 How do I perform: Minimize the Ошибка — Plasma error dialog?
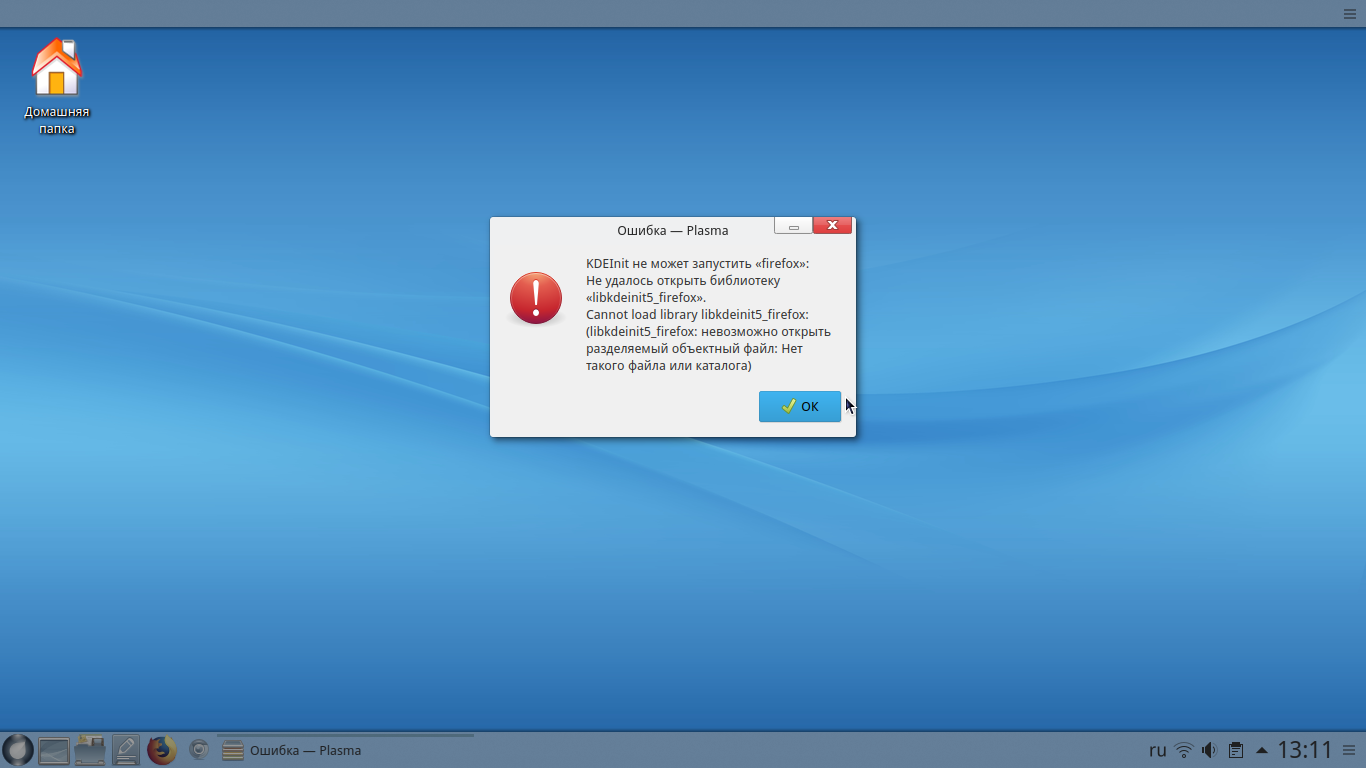794,226
